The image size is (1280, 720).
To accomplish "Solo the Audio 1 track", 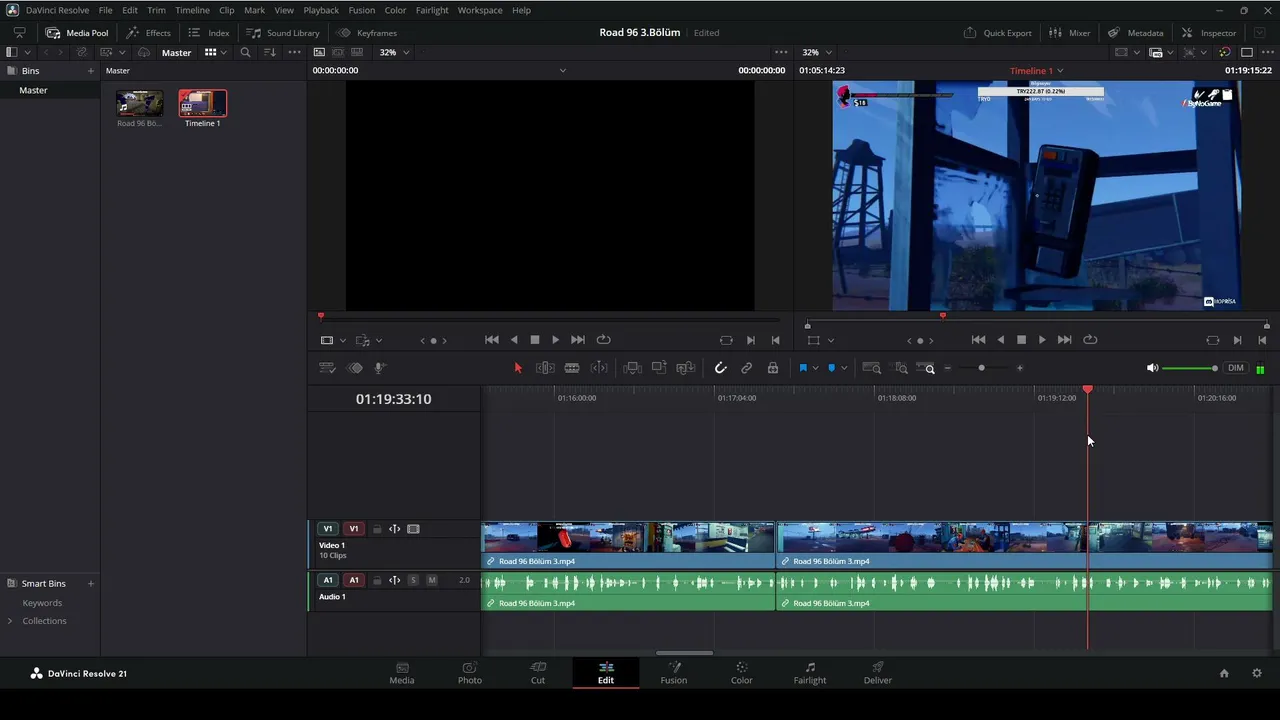I will (413, 580).
